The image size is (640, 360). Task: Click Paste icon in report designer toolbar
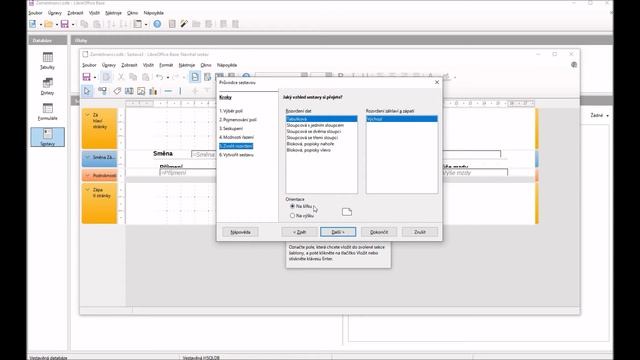pyautogui.click(x=146, y=77)
